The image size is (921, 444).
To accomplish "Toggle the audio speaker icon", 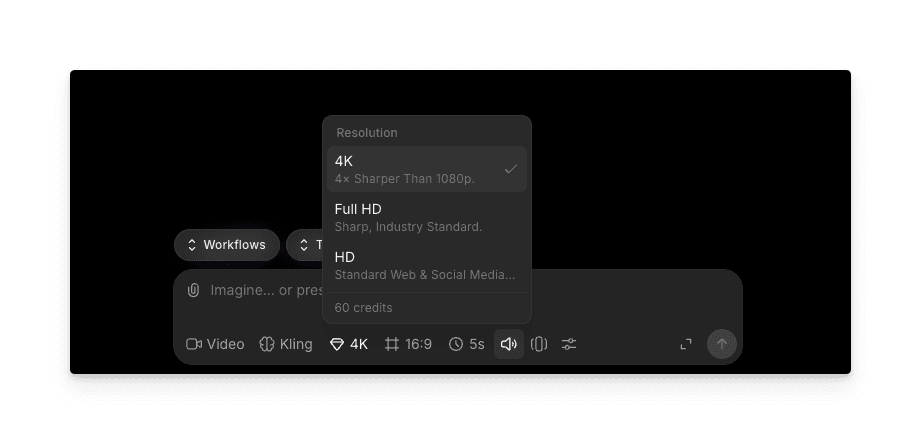I will click(508, 344).
